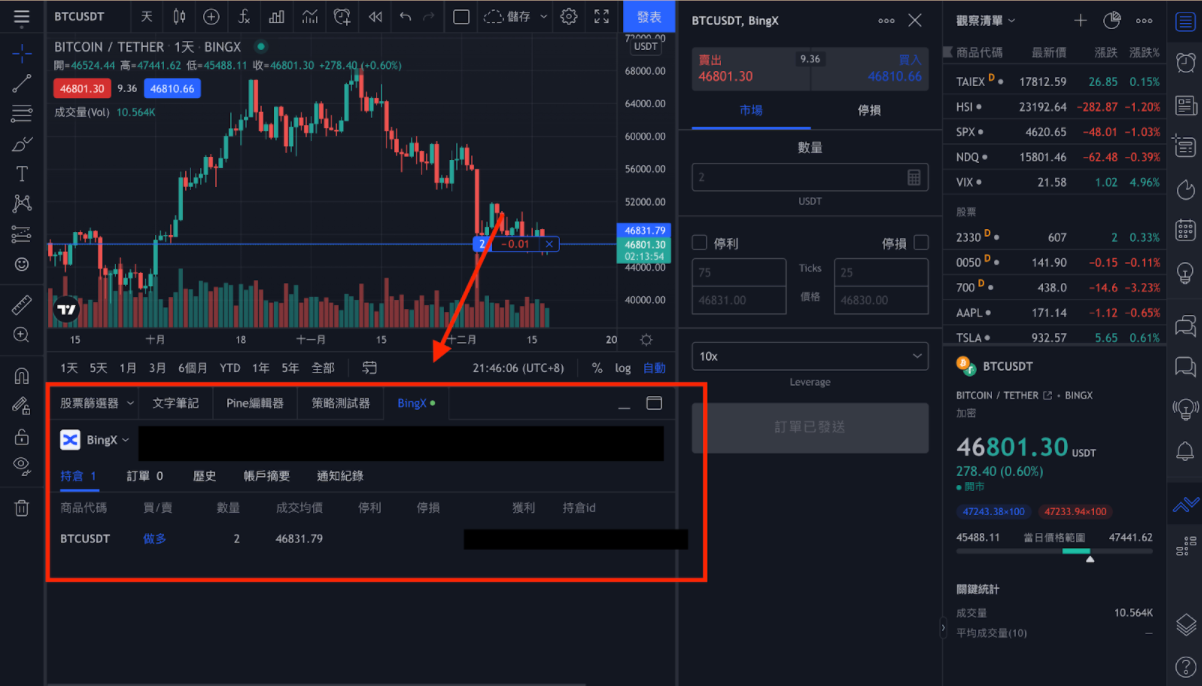
Task: Open the main hamburger menu
Action: click(x=21, y=17)
